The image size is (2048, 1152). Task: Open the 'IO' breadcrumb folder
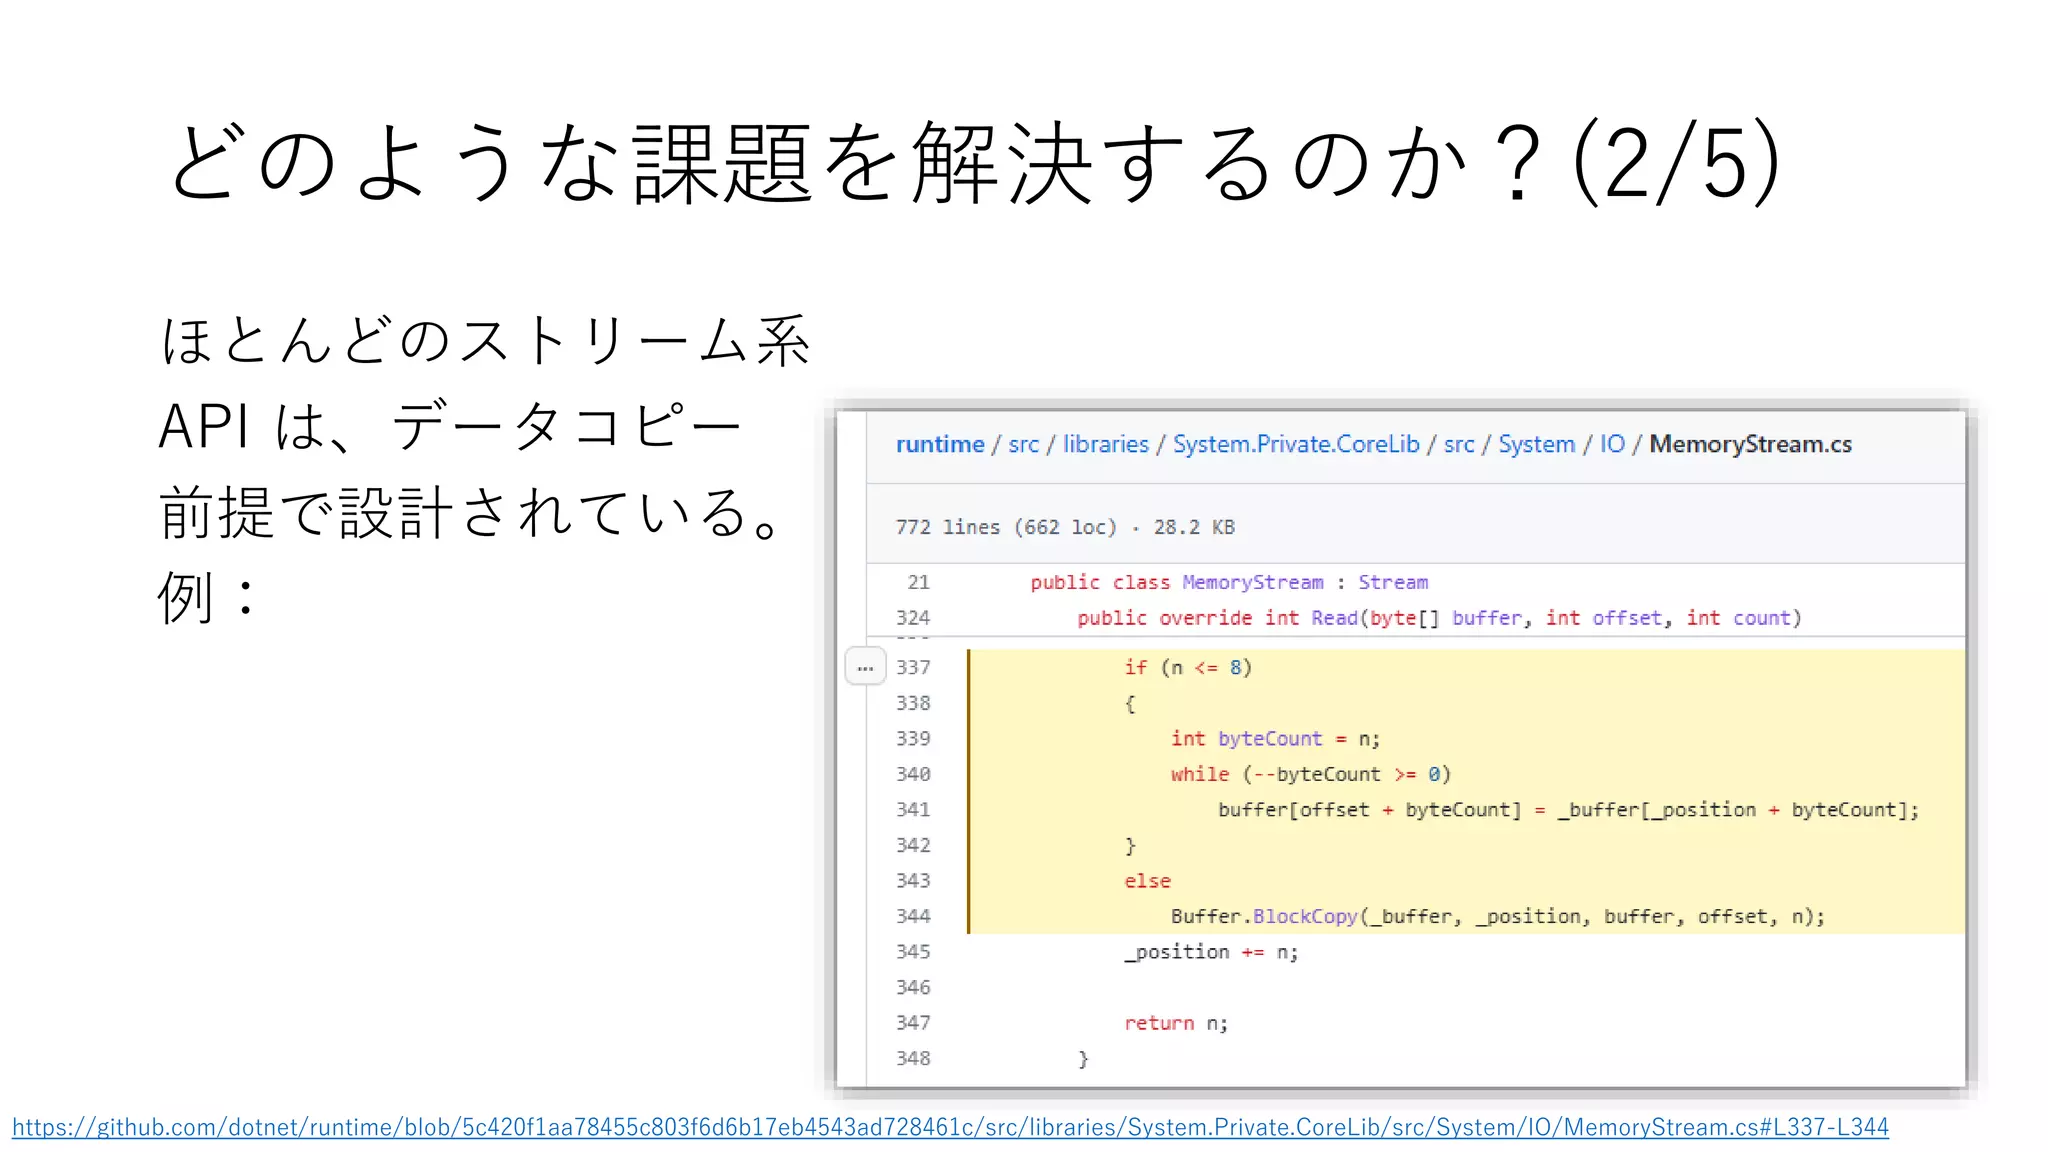coord(1612,444)
